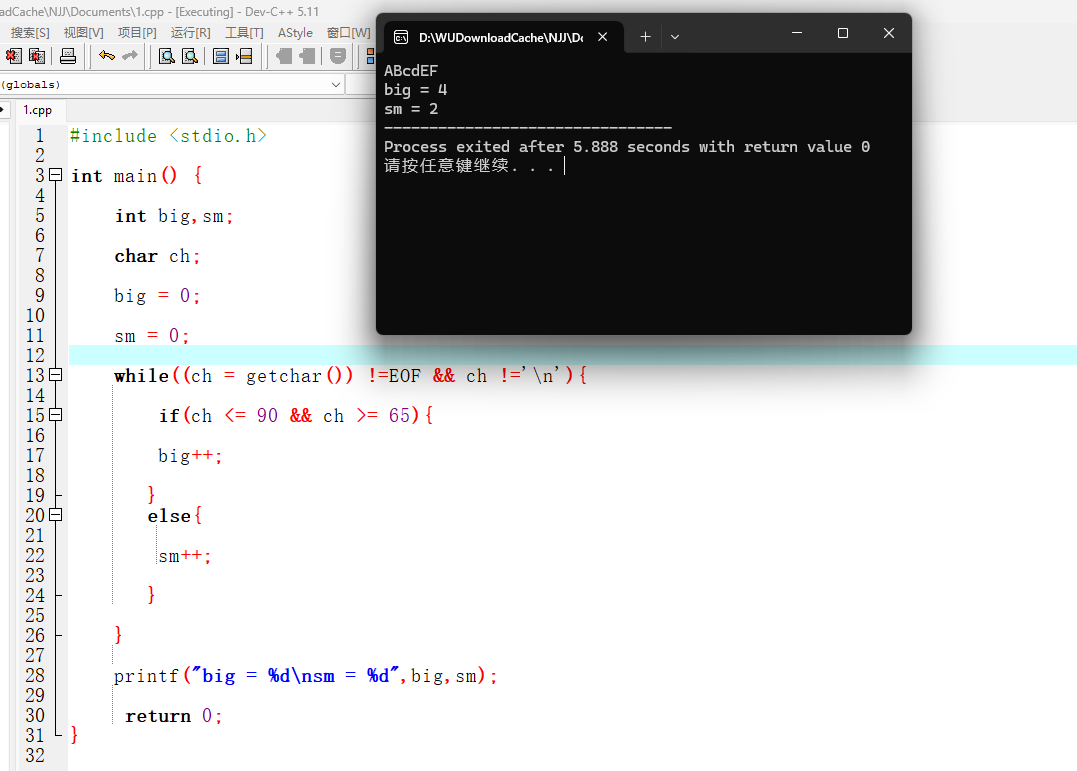
Task: Click the 'big++;' statement
Action: (x=190, y=456)
